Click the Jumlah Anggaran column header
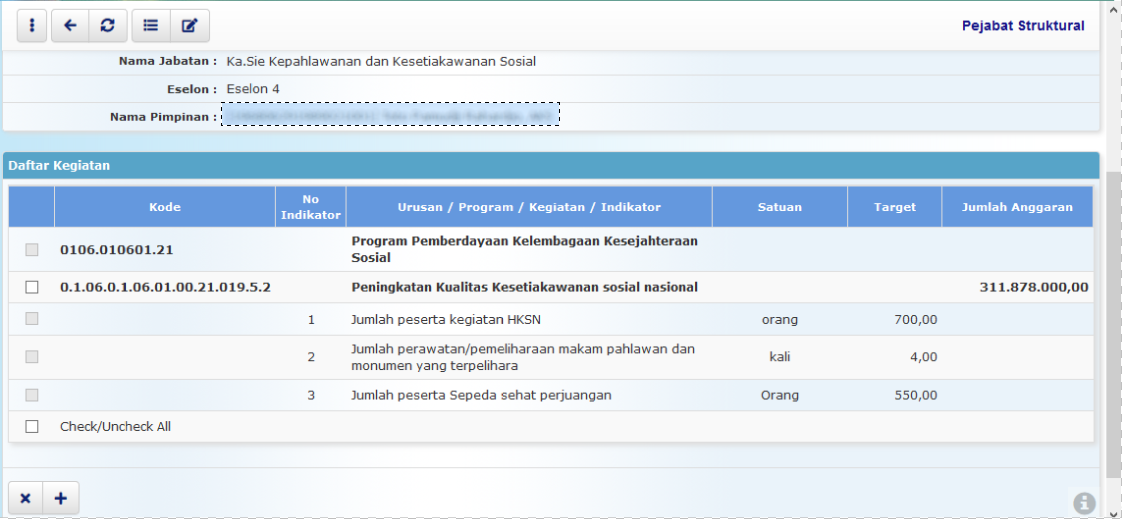The image size is (1122, 519). [1016, 207]
